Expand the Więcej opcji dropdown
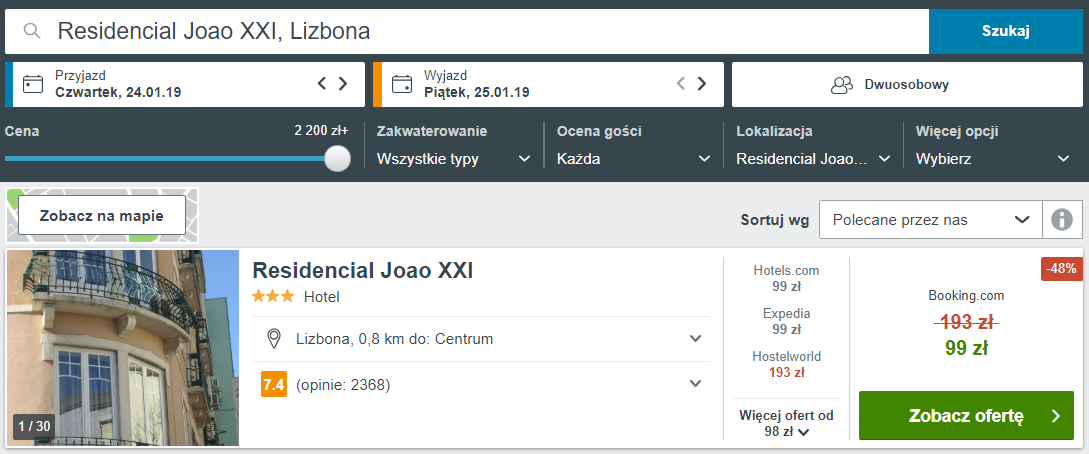Viewport: 1089px width, 454px height. [x=993, y=159]
